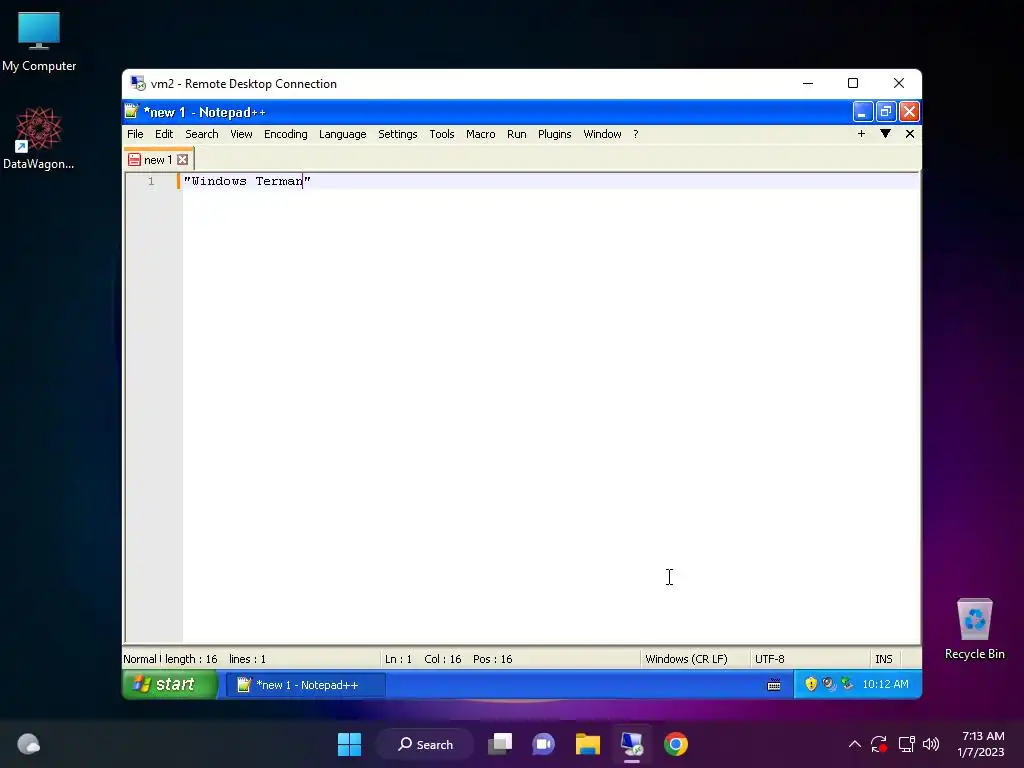Open the ? help menu
The height and width of the screenshot is (768, 1024).
pos(635,134)
